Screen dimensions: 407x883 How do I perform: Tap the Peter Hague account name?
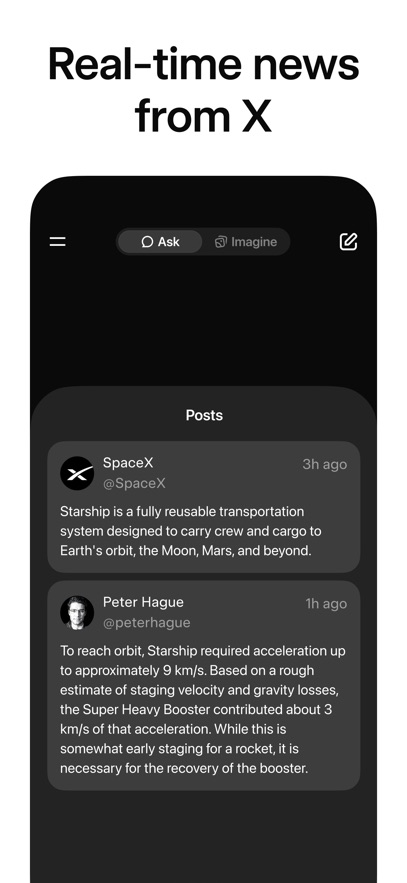[143, 602]
